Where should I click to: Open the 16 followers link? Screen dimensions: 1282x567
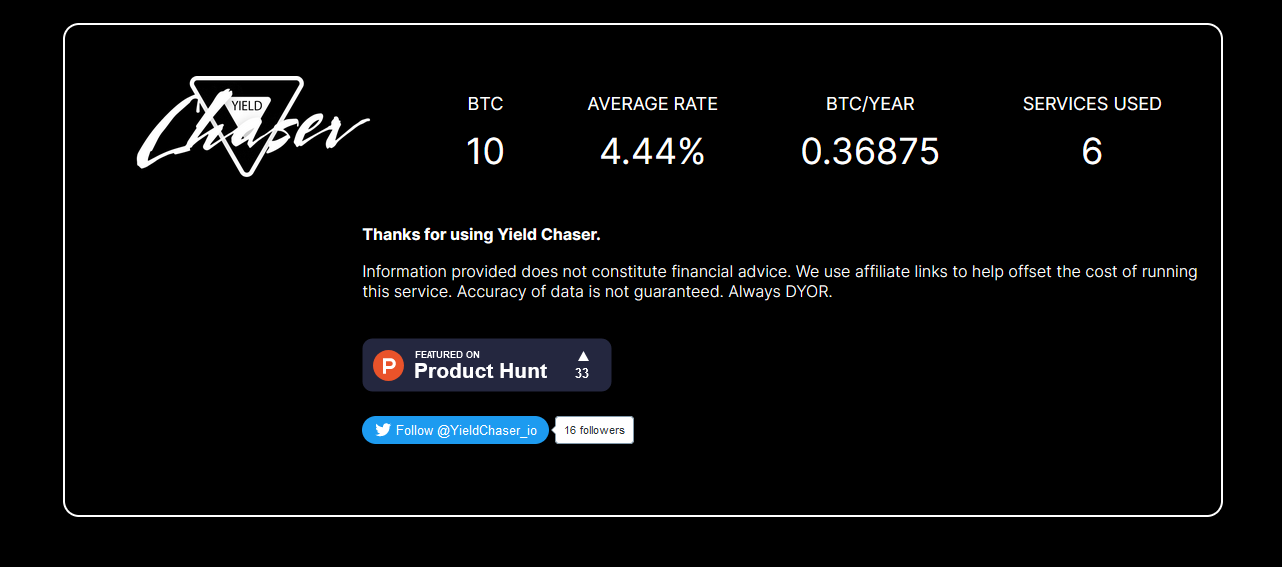tap(594, 430)
